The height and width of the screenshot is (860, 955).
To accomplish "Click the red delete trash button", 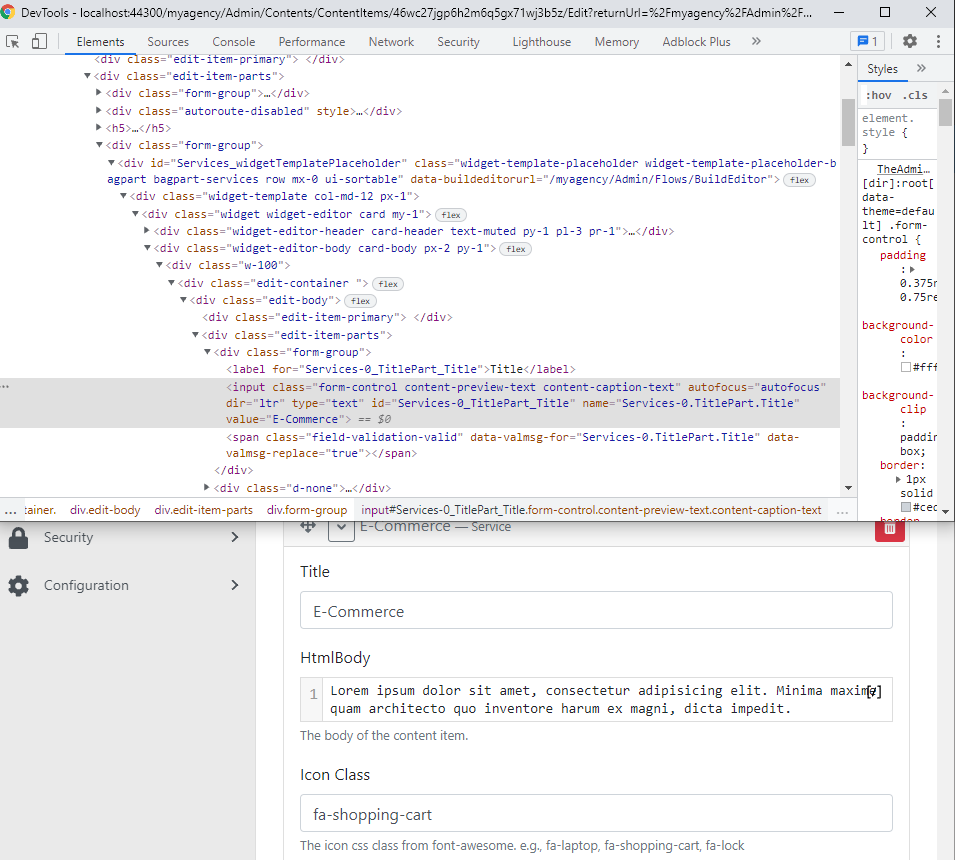I will tap(889, 530).
